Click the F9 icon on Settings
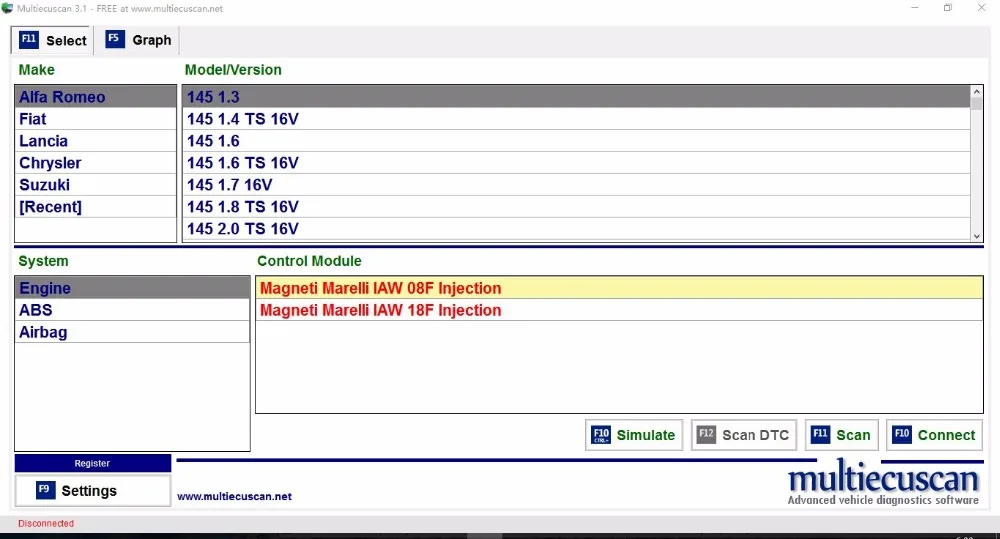 pos(44,490)
